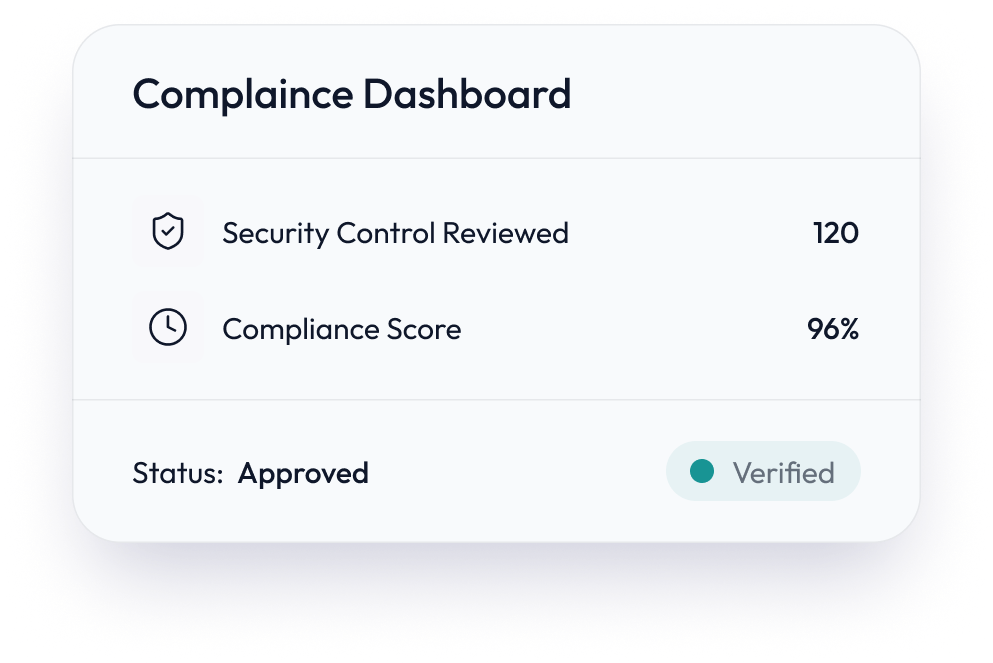Image resolution: width=993 pixels, height=663 pixels.
Task: Click the Status: label text
Action: (177, 473)
